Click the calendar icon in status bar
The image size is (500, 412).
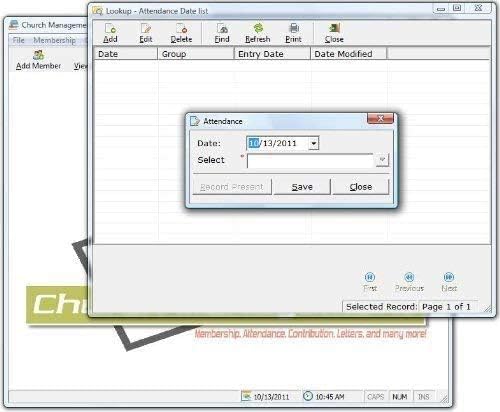246,396
